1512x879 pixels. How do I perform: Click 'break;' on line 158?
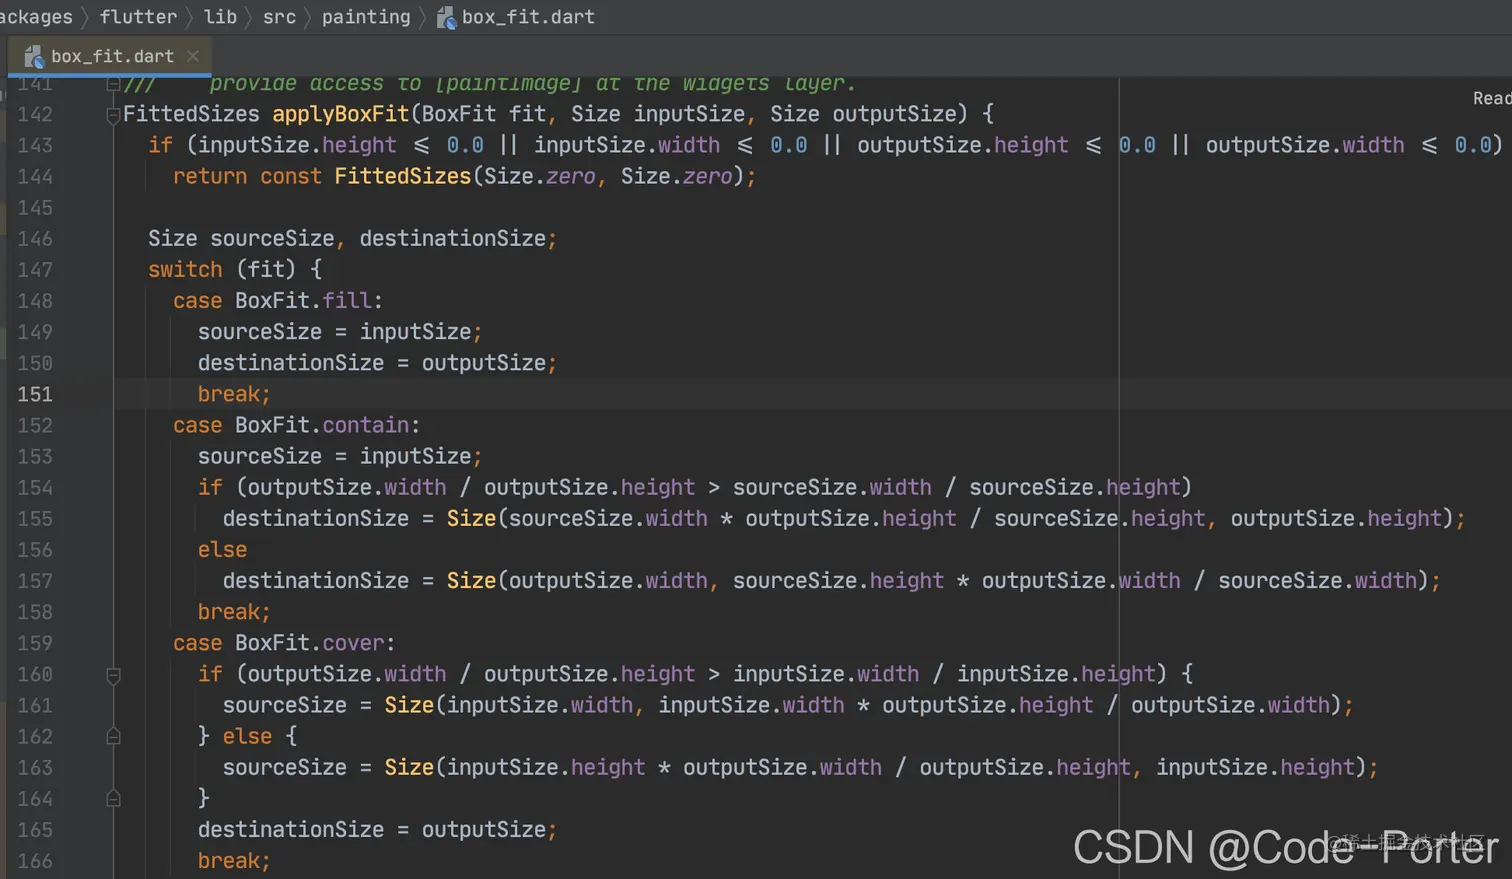pyautogui.click(x=234, y=612)
